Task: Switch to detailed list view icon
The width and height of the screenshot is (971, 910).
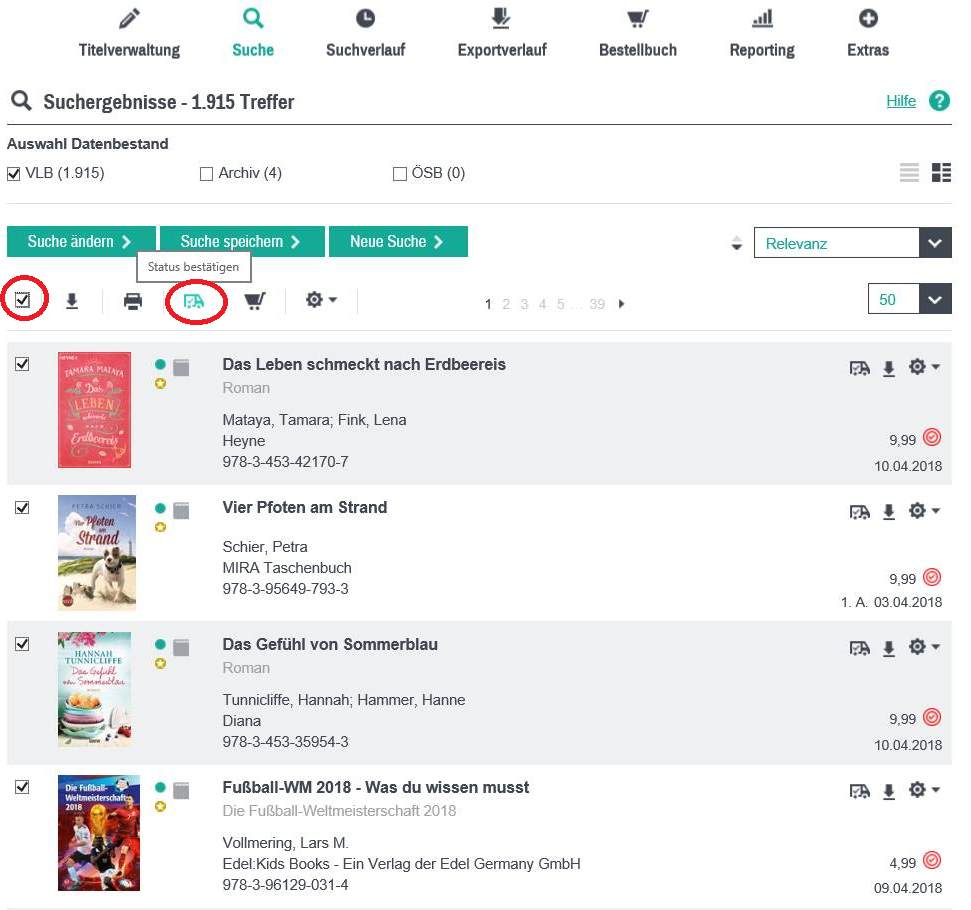Action: (x=941, y=173)
